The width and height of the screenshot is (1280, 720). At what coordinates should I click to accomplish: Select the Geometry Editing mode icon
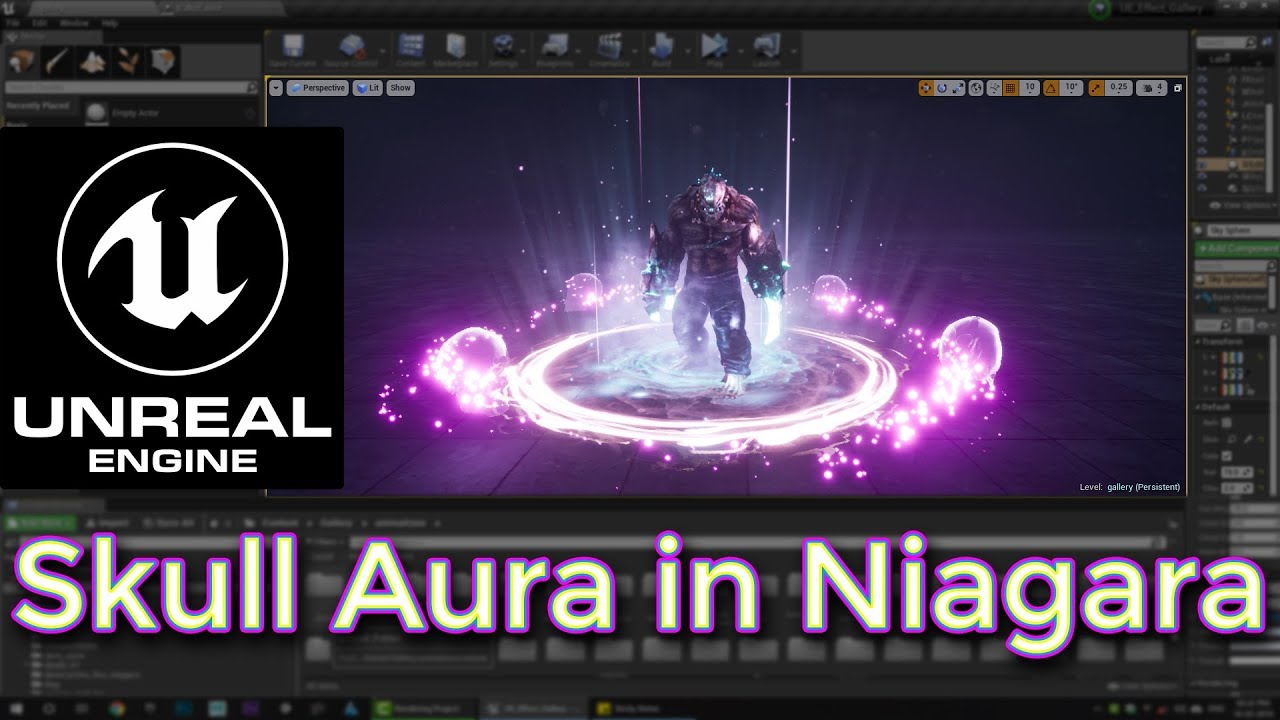click(164, 61)
